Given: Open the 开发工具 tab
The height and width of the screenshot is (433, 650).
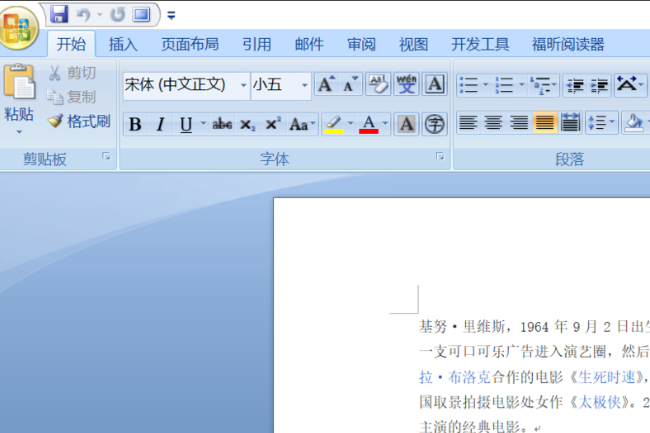Looking at the screenshot, I should (x=480, y=44).
